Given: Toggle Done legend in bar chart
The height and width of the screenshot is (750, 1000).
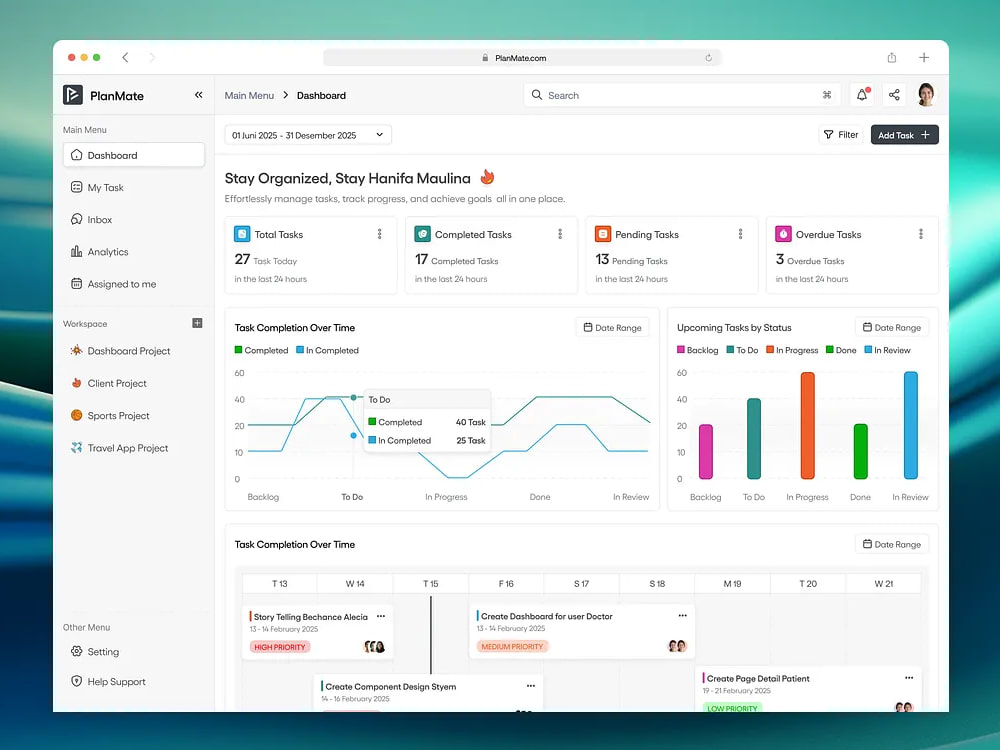Looking at the screenshot, I should [841, 350].
